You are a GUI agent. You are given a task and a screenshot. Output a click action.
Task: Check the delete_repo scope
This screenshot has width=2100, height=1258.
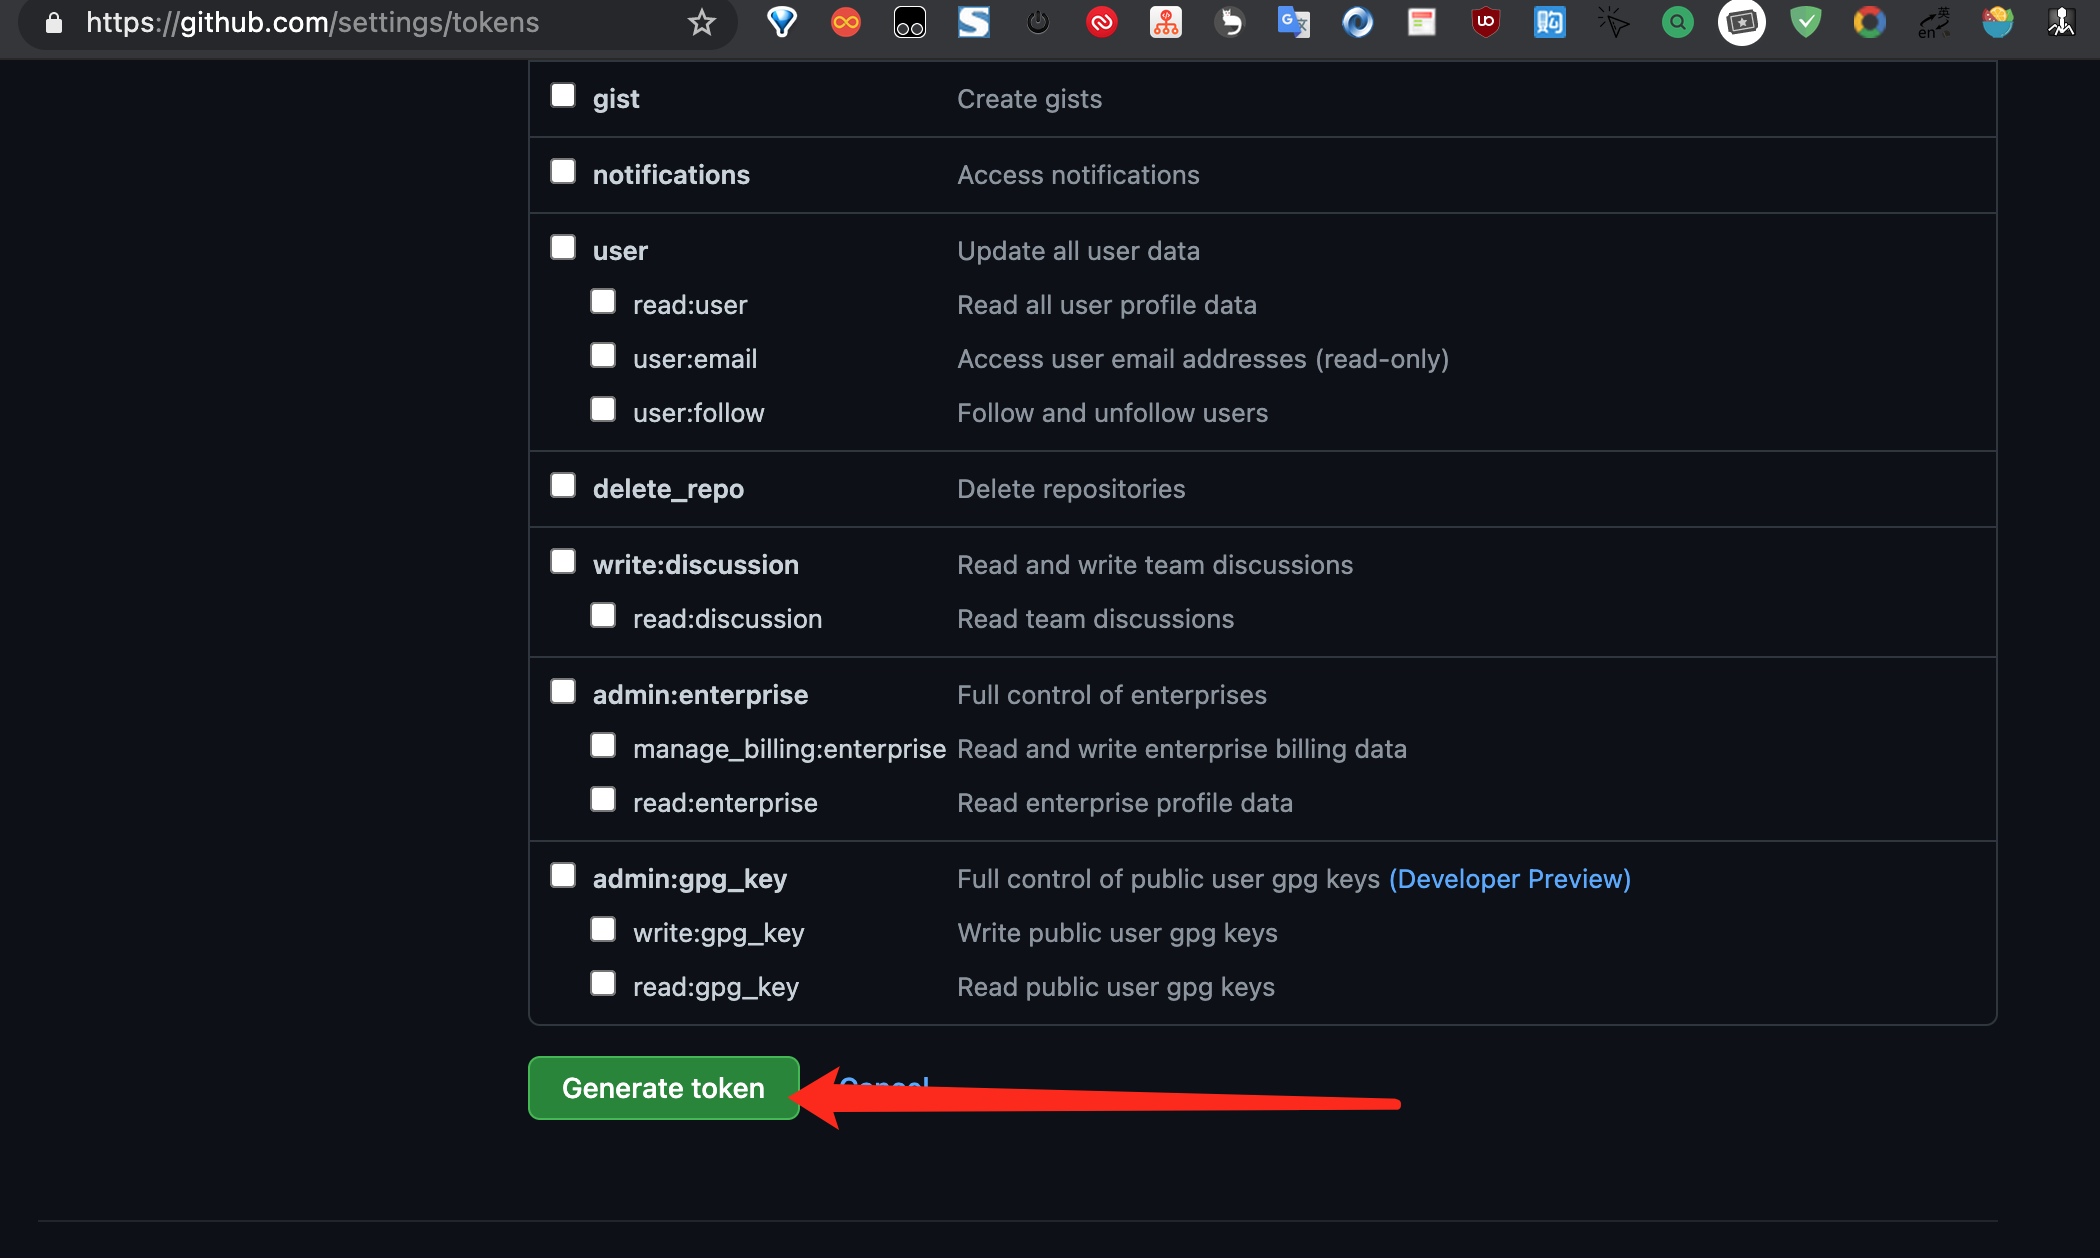[563, 486]
